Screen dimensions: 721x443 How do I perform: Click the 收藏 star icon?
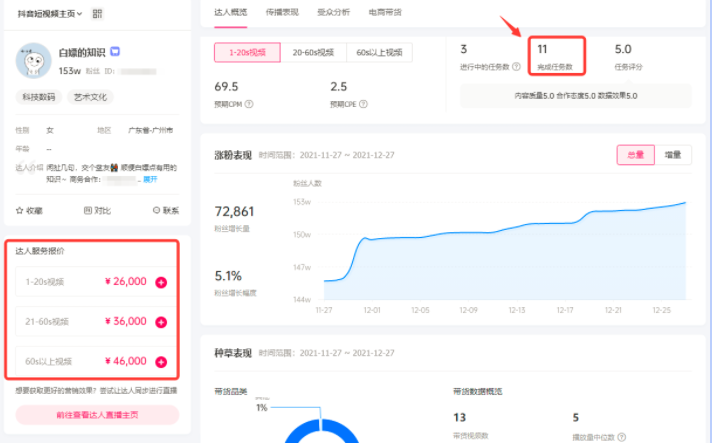pos(19,211)
